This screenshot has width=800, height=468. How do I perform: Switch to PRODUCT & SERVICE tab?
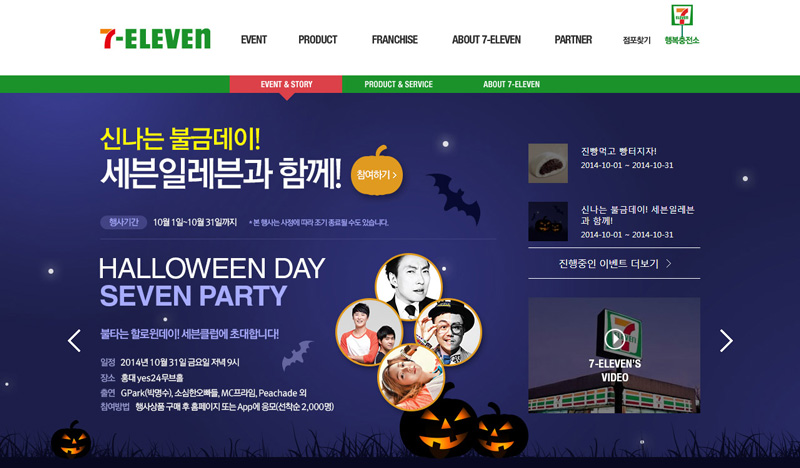point(398,84)
